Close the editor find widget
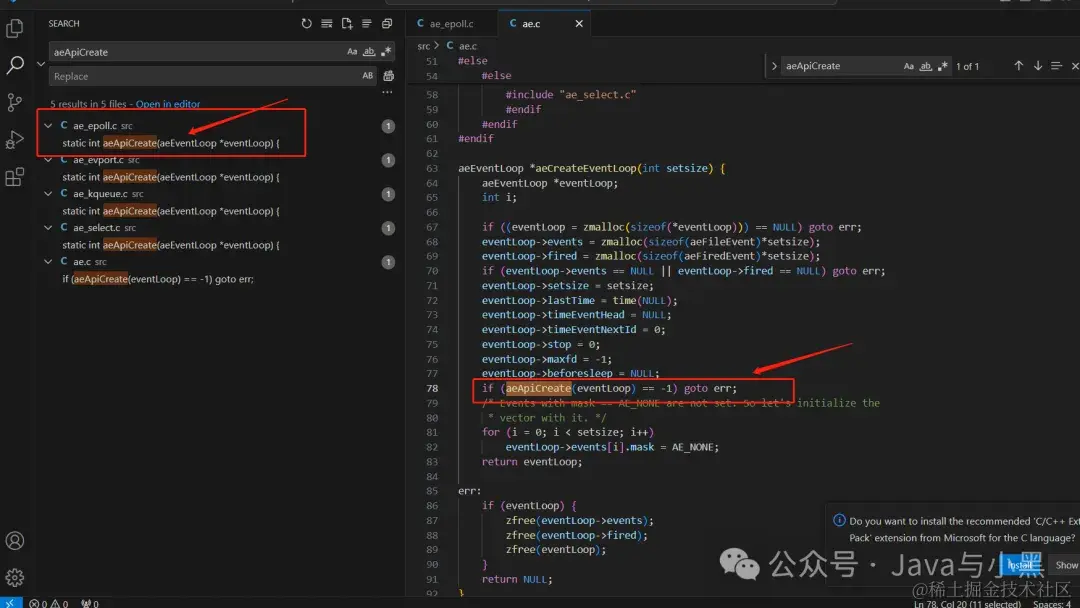Image resolution: width=1080 pixels, height=608 pixels. coord(1074,65)
